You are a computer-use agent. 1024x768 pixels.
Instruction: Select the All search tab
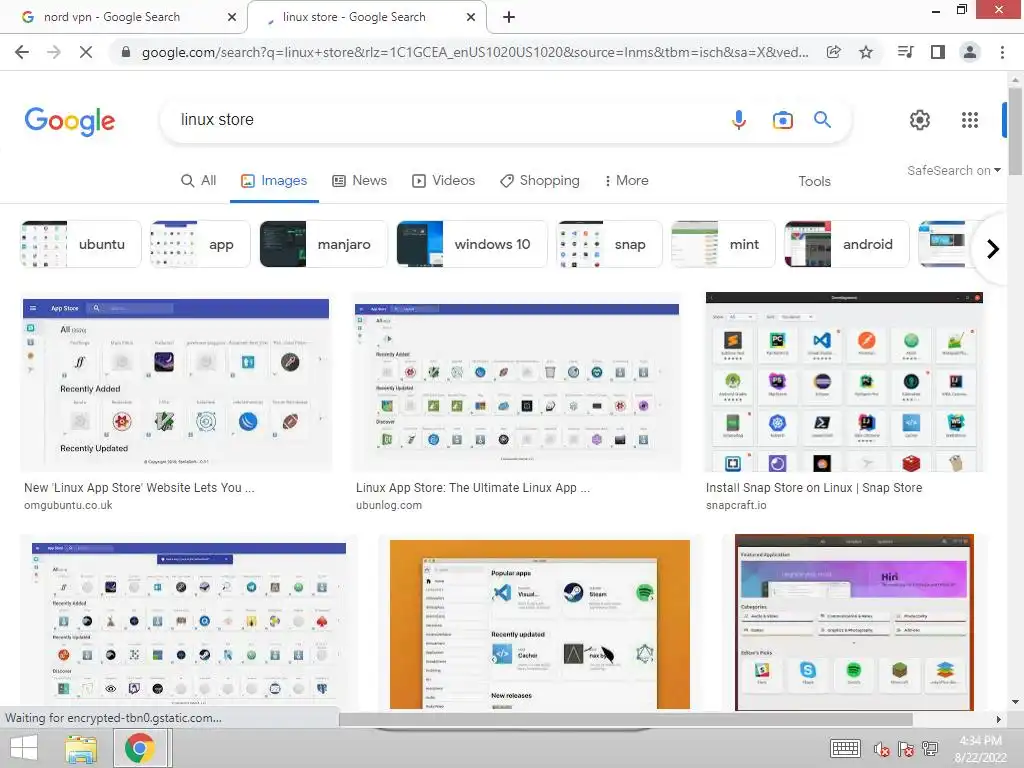[199, 181]
